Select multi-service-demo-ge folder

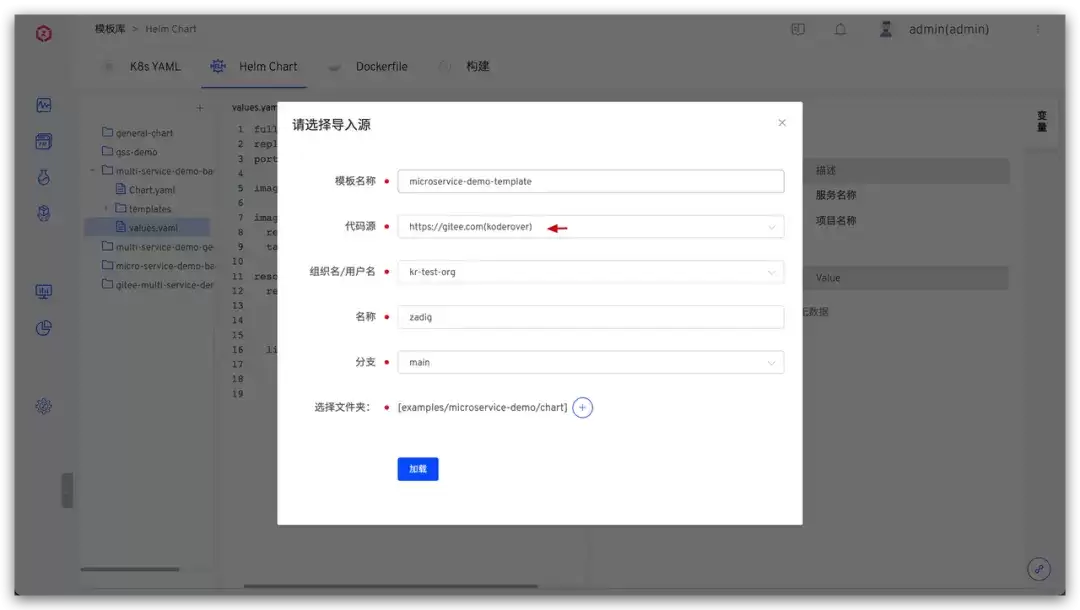[164, 246]
